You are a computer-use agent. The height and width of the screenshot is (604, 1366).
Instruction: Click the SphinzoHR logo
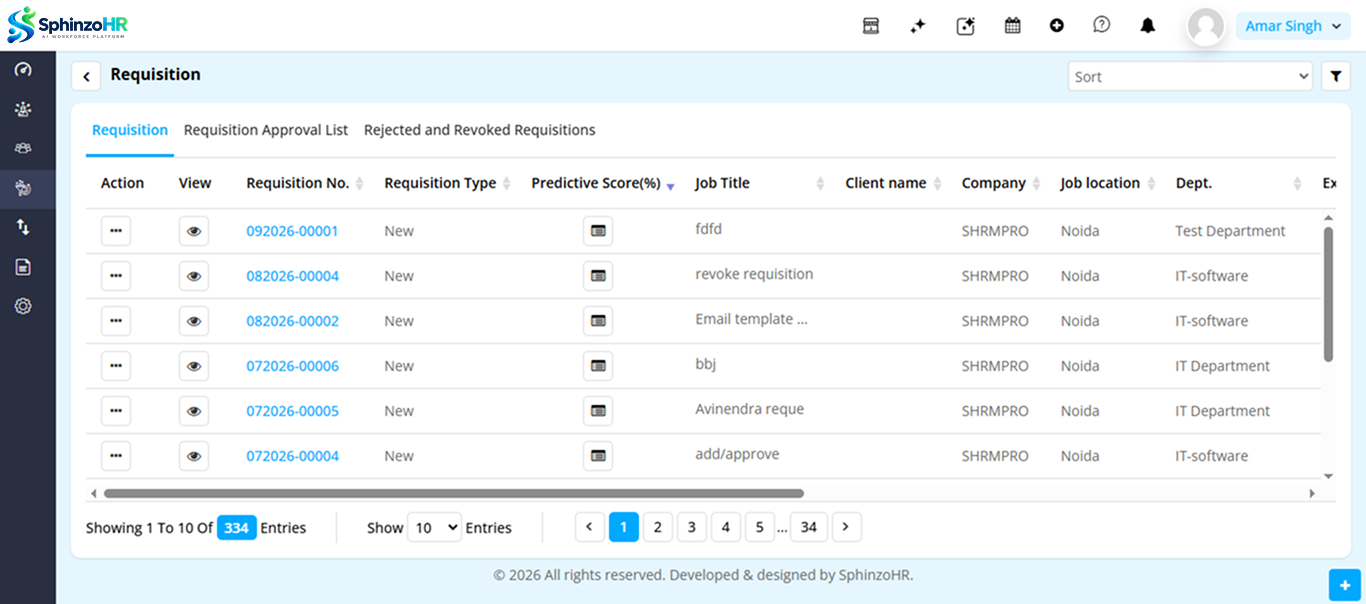click(x=68, y=25)
